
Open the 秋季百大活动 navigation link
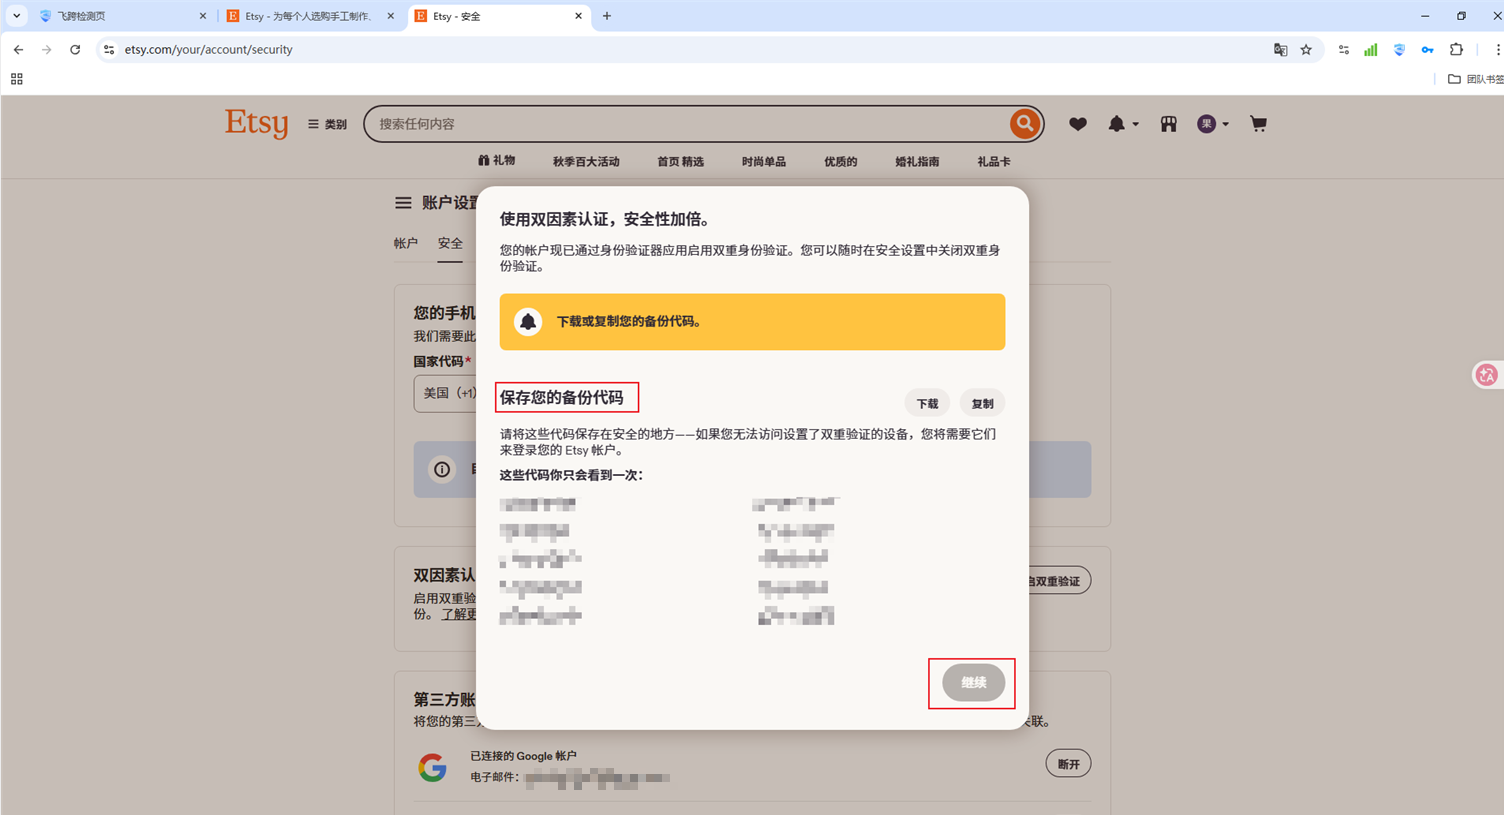586,162
